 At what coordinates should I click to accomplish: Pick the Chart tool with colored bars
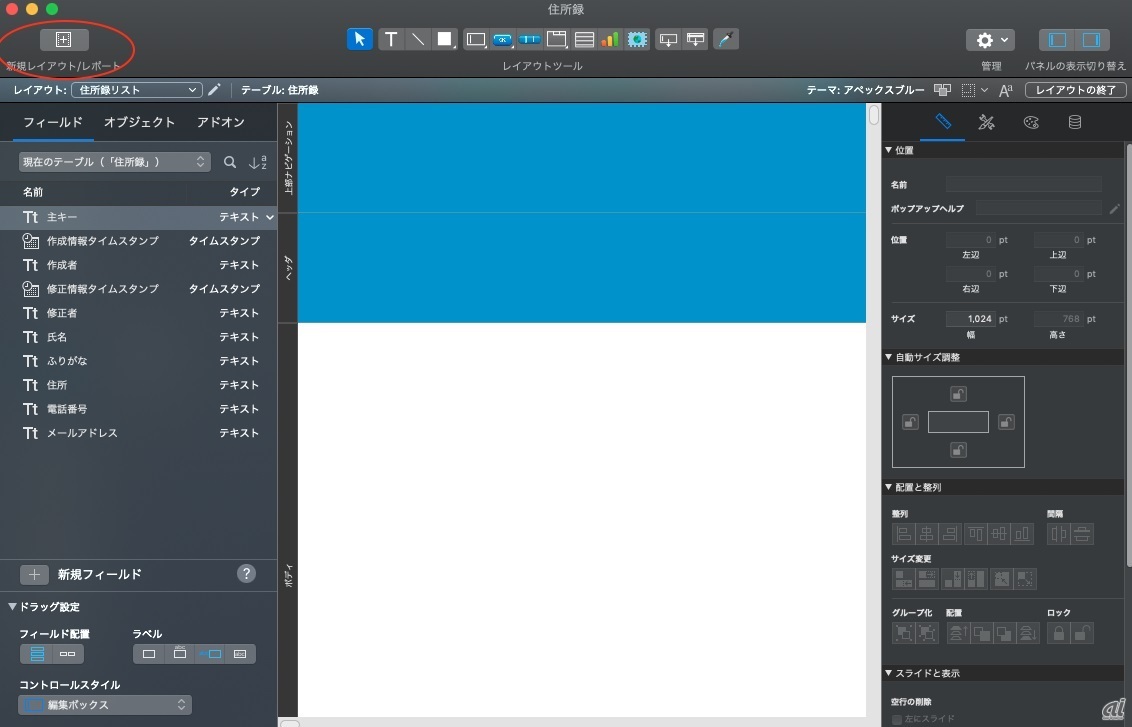[x=610, y=39]
